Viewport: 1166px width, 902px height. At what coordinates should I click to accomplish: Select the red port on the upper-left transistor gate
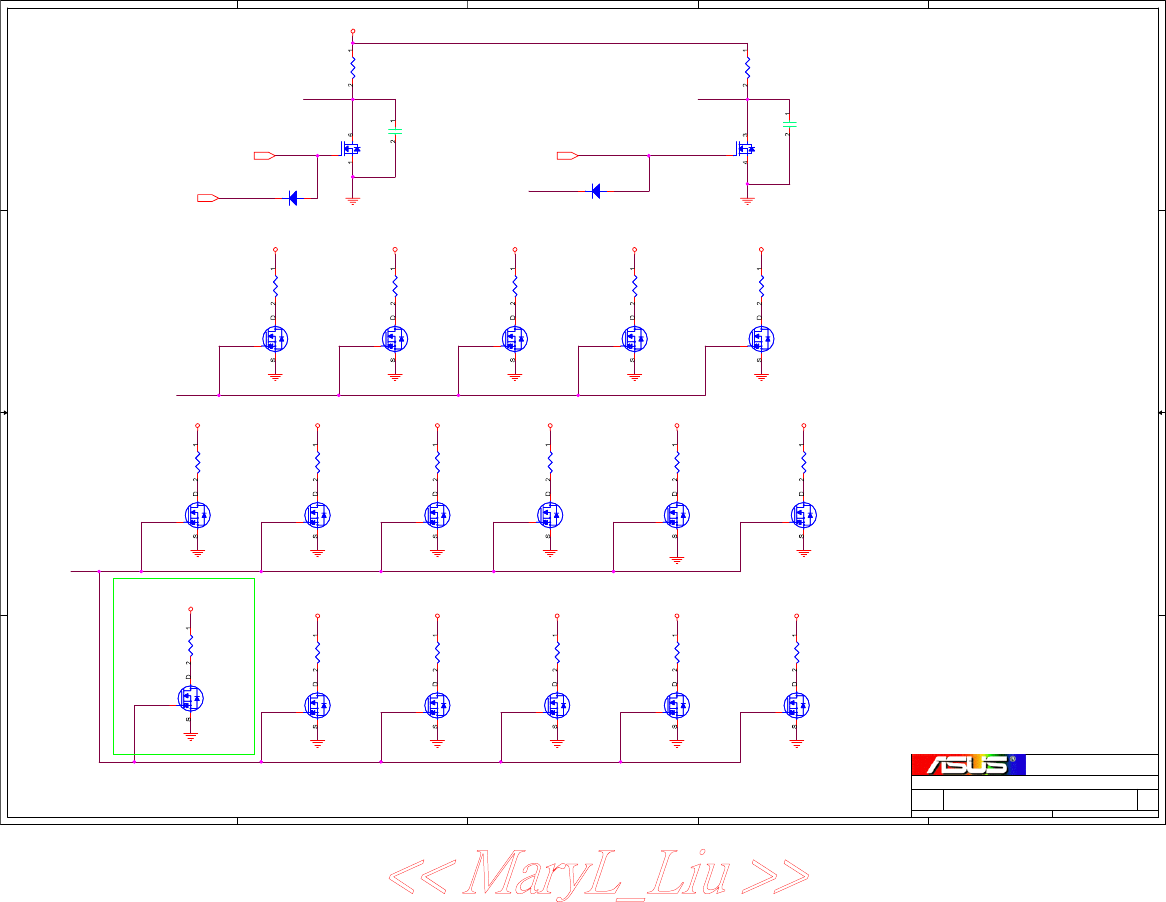pos(265,155)
